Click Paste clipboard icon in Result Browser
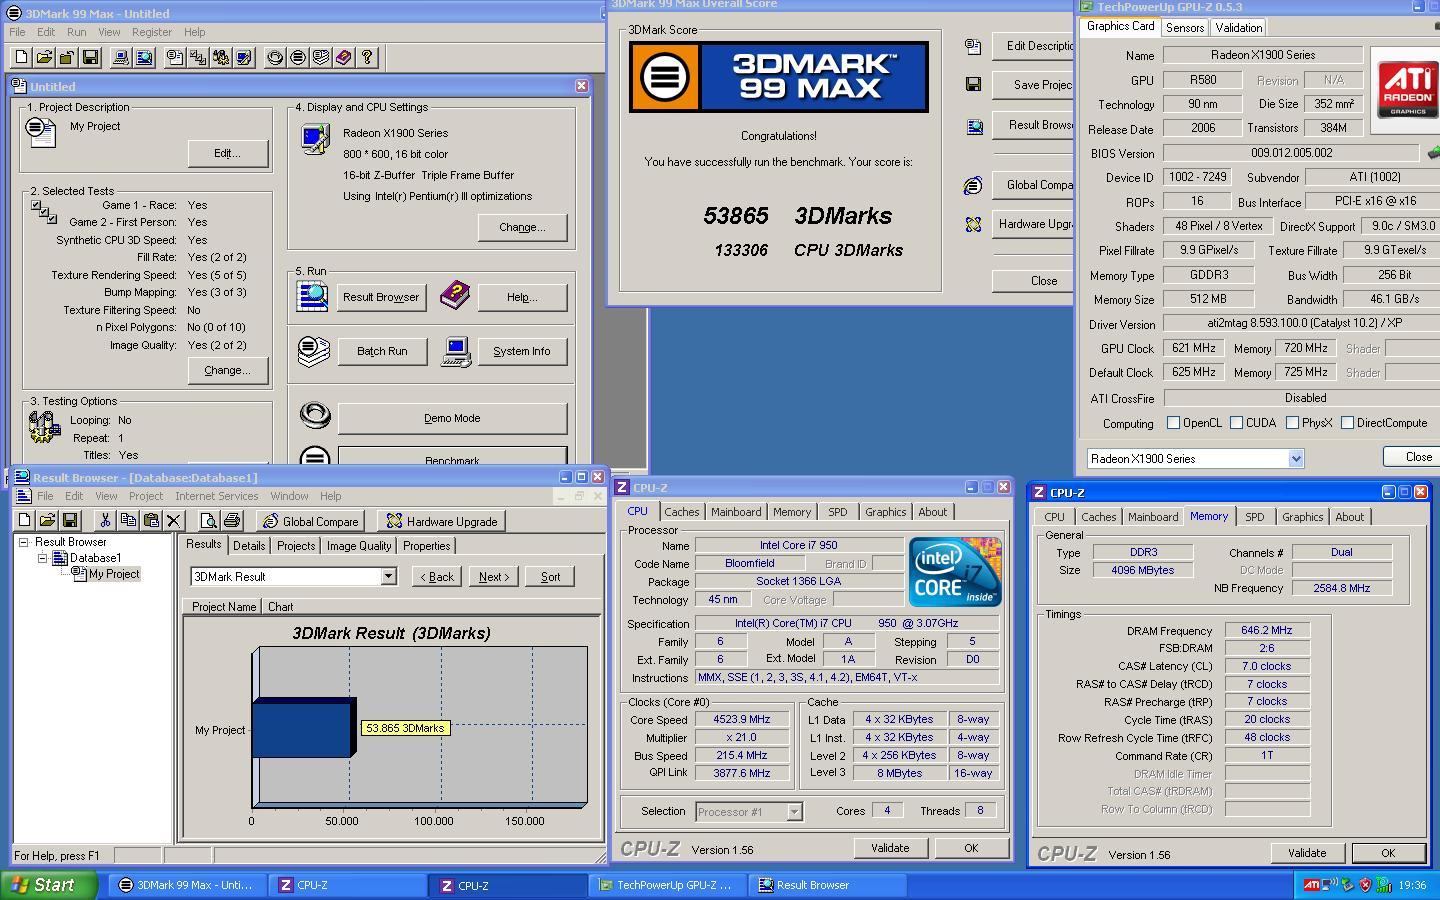Viewport: 1440px width, 900px height. (x=151, y=521)
